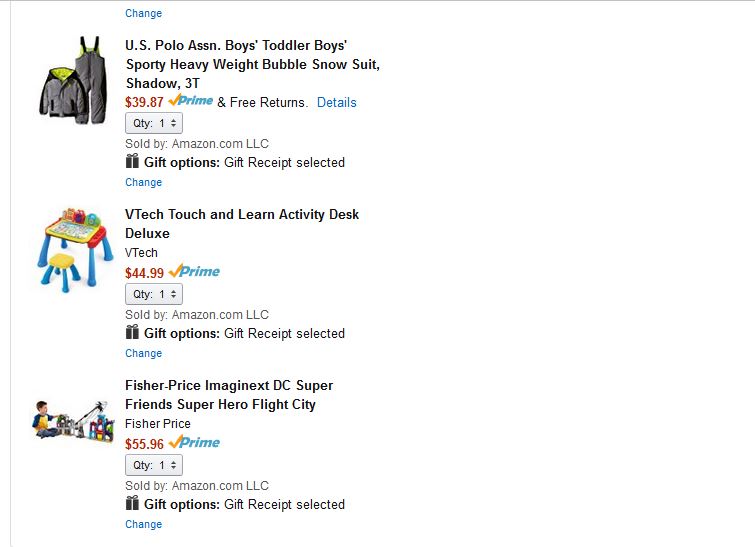
Task: Click the Prime logo beside the $55.96 price
Action: pyautogui.click(x=194, y=443)
